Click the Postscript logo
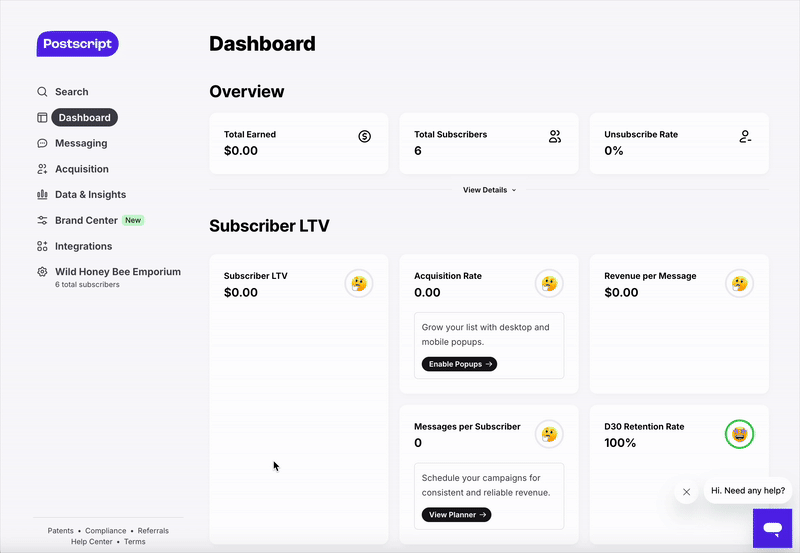The image size is (800, 553). click(x=77, y=44)
